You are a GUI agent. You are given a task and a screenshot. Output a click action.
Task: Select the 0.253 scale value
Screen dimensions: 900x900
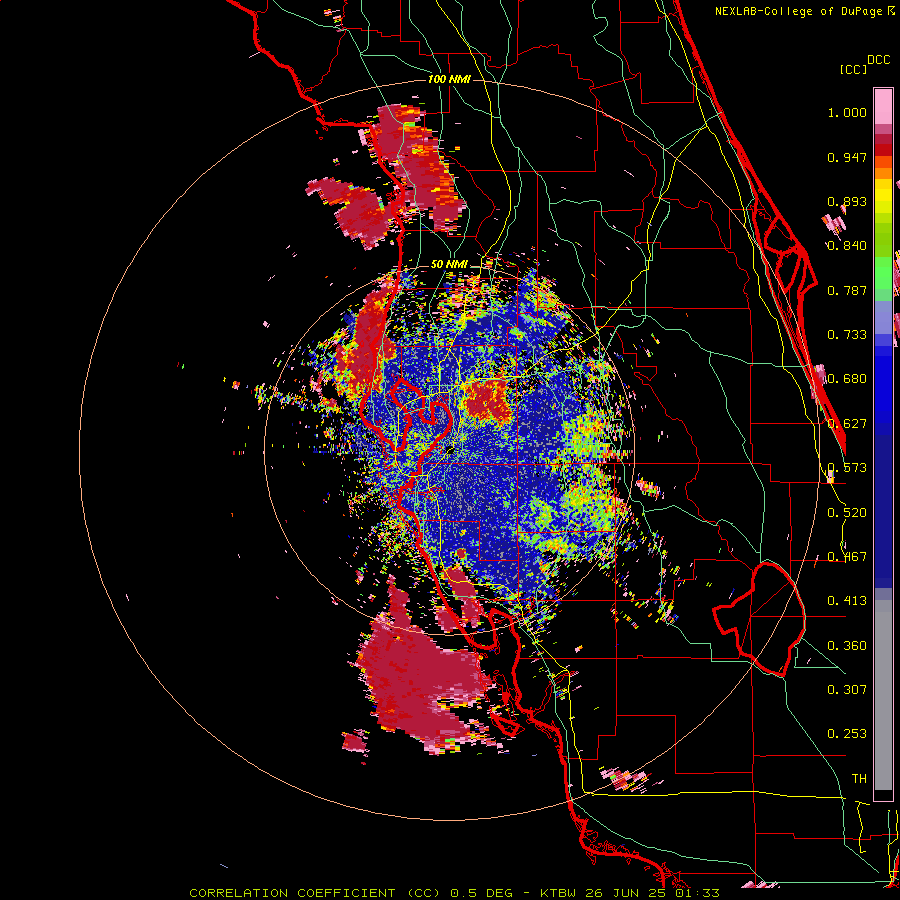[x=847, y=734]
